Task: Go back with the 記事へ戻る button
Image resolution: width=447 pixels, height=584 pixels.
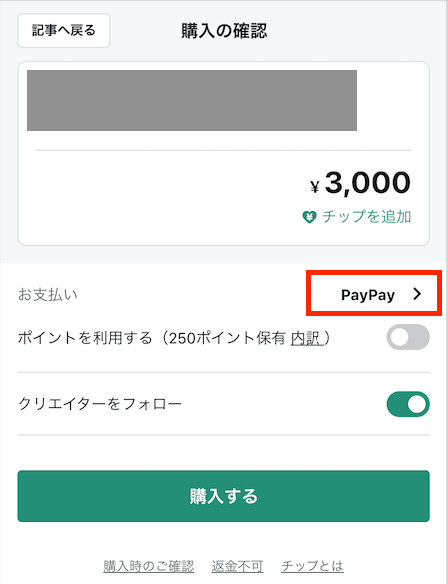Action: [x=64, y=31]
